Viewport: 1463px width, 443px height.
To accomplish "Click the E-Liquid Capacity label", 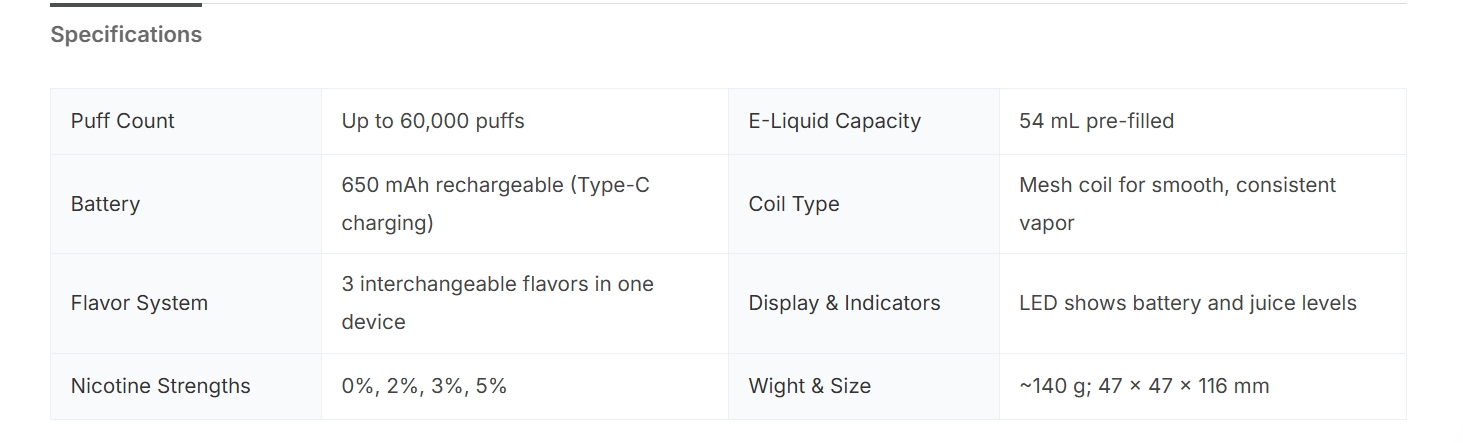I will click(x=834, y=121).
